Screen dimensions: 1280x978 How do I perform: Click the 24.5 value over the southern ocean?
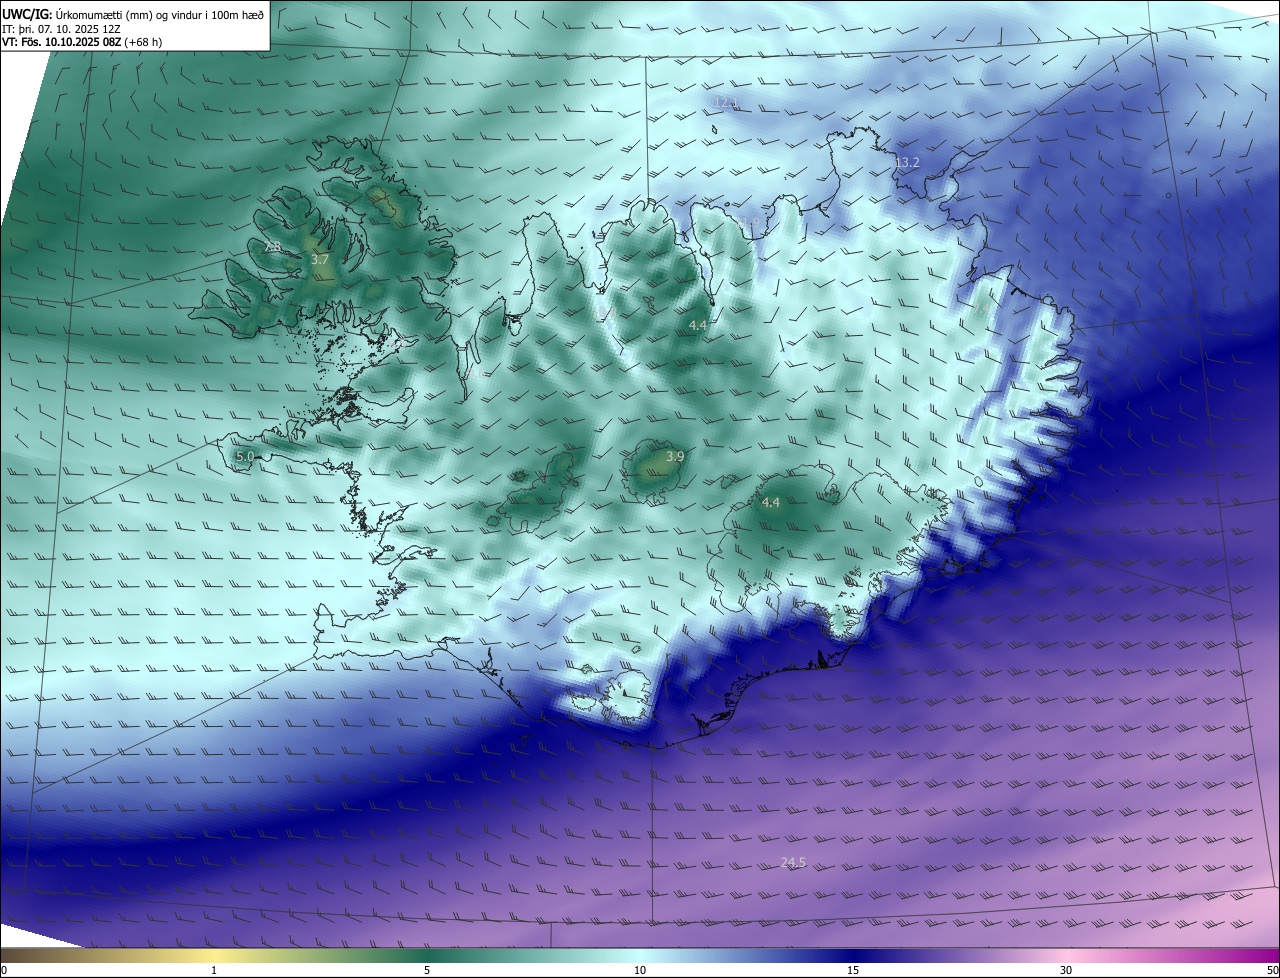tap(793, 862)
